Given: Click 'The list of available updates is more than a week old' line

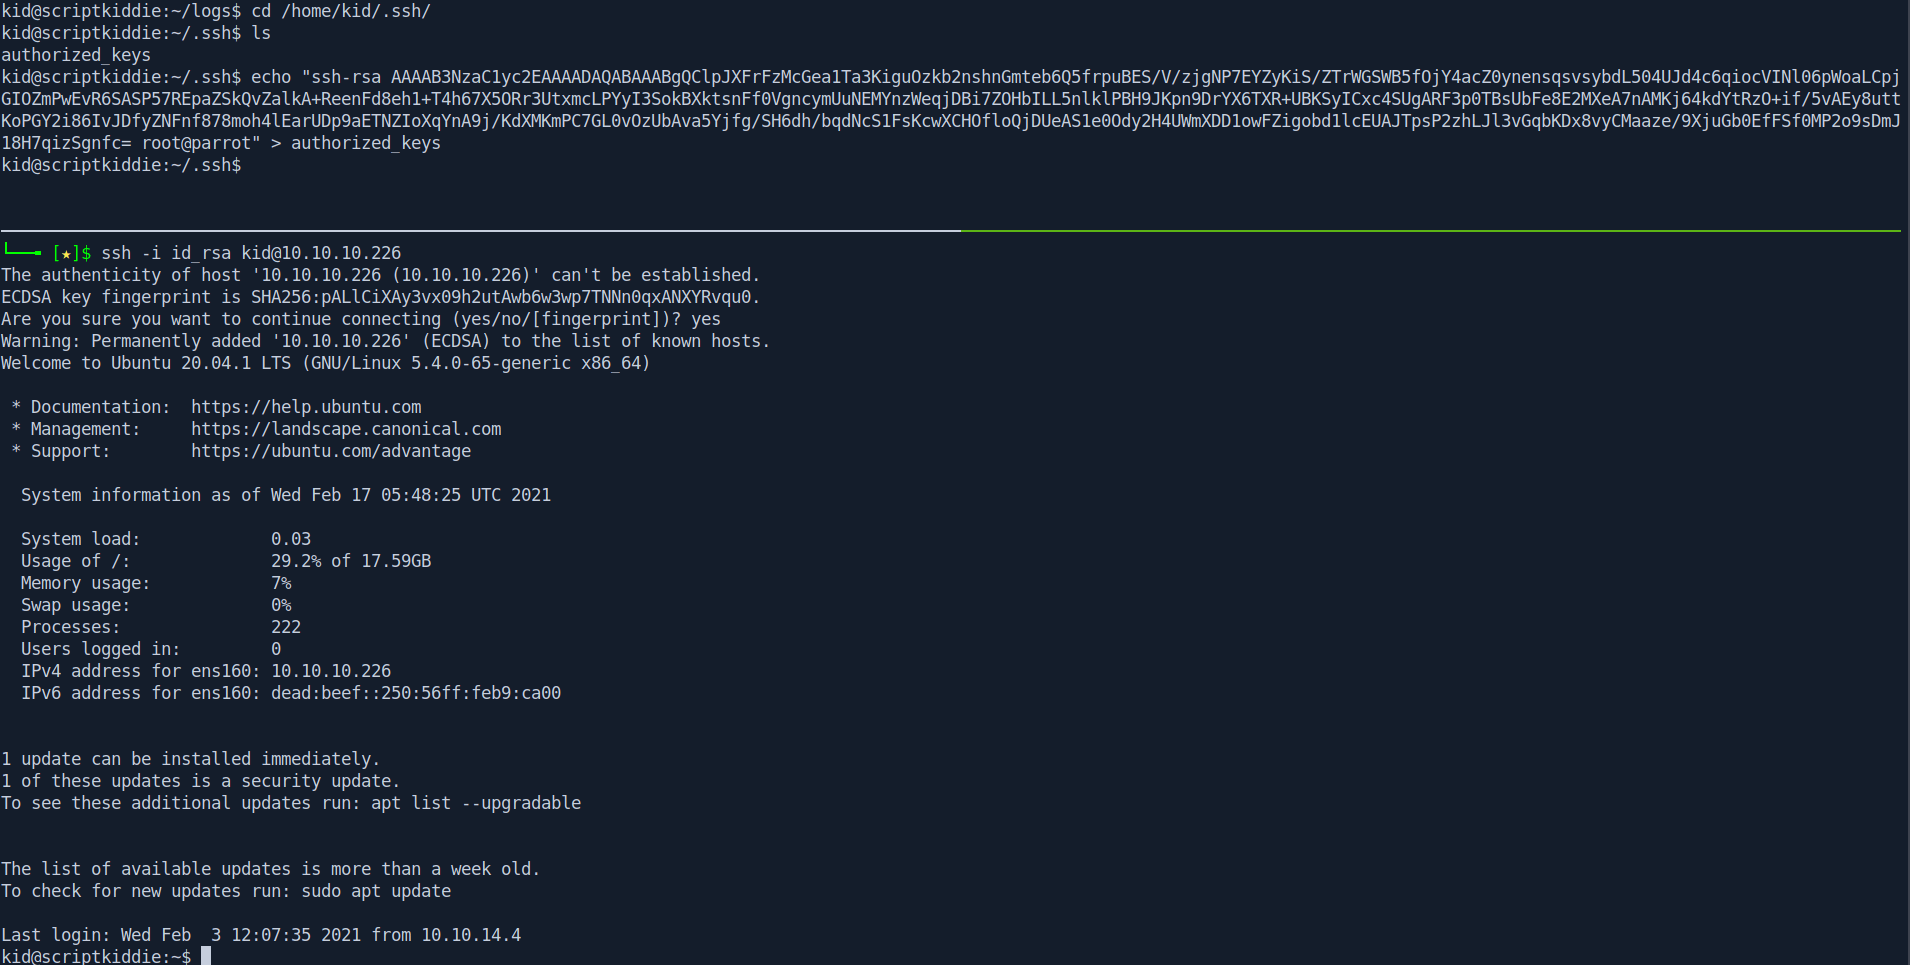Looking at the screenshot, I should pyautogui.click(x=271, y=869).
